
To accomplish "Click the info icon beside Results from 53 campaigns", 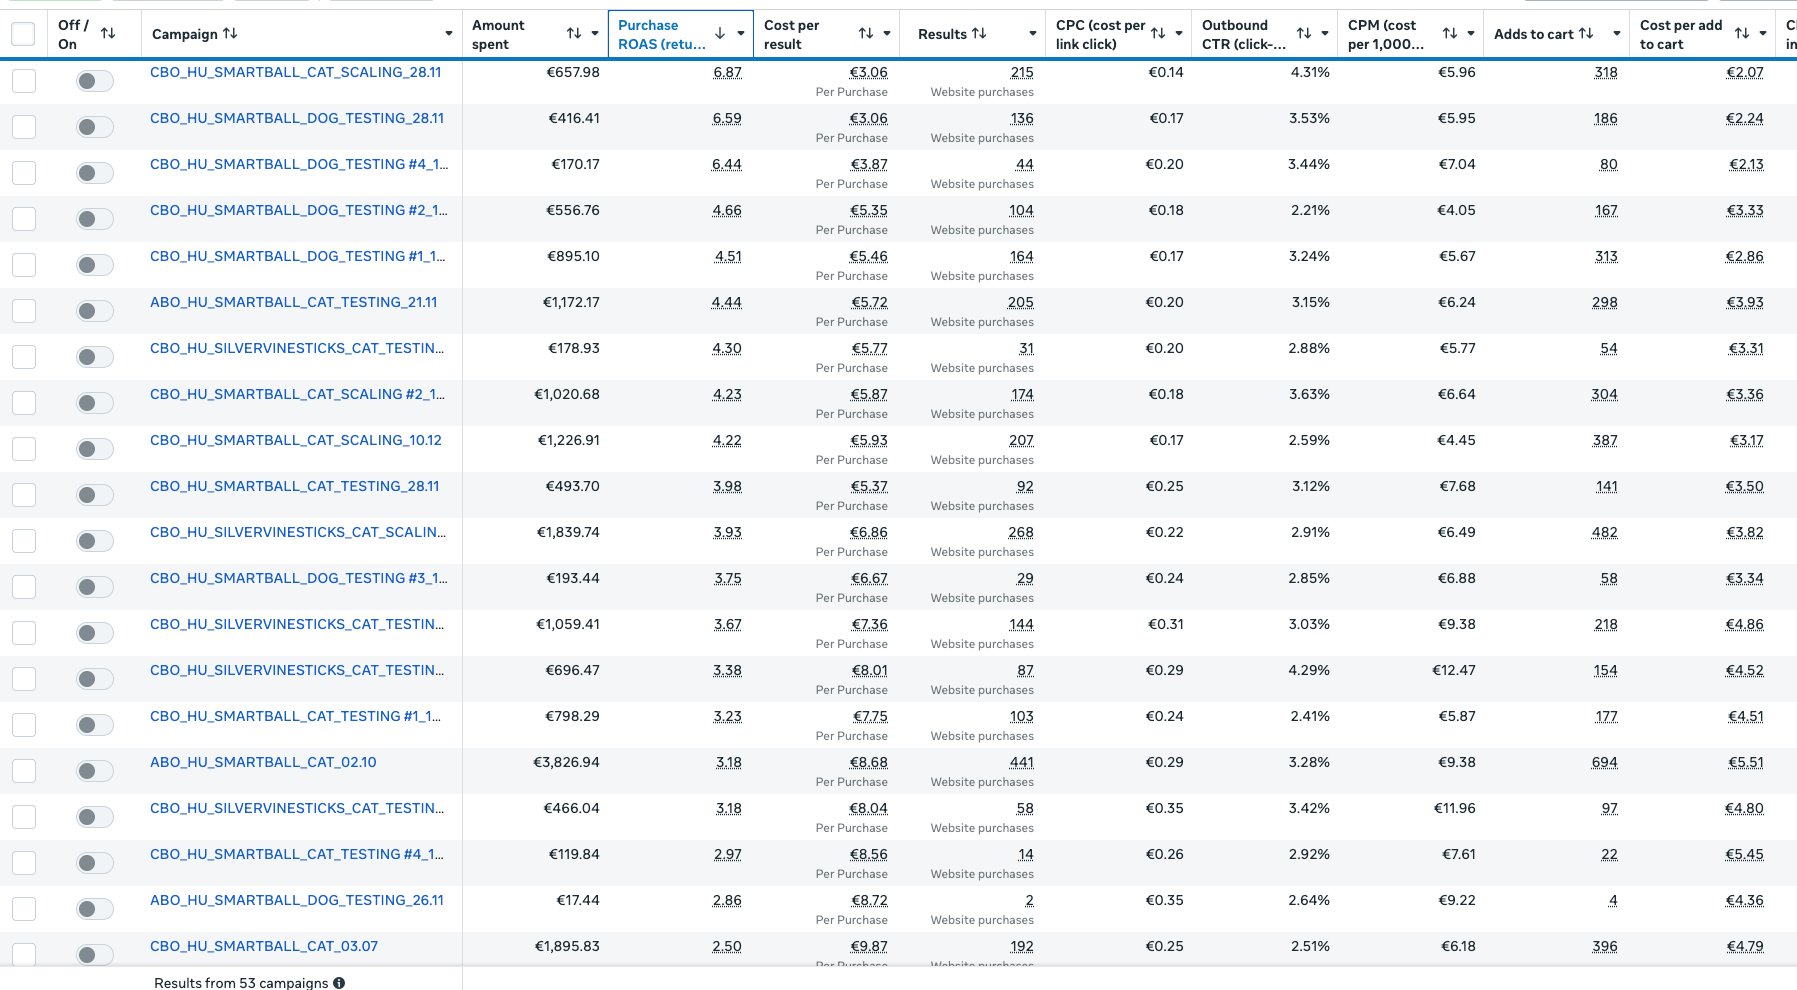I will tap(338, 982).
